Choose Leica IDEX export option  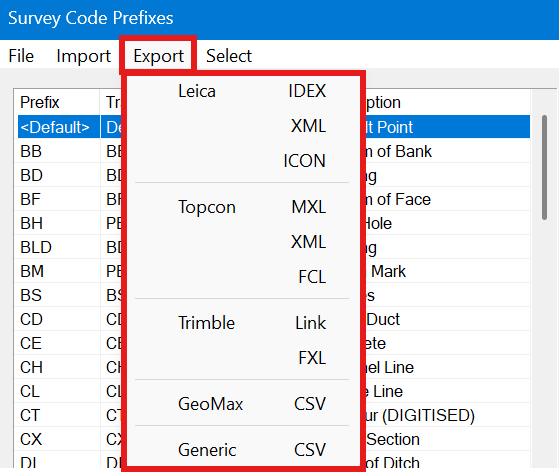(243, 91)
